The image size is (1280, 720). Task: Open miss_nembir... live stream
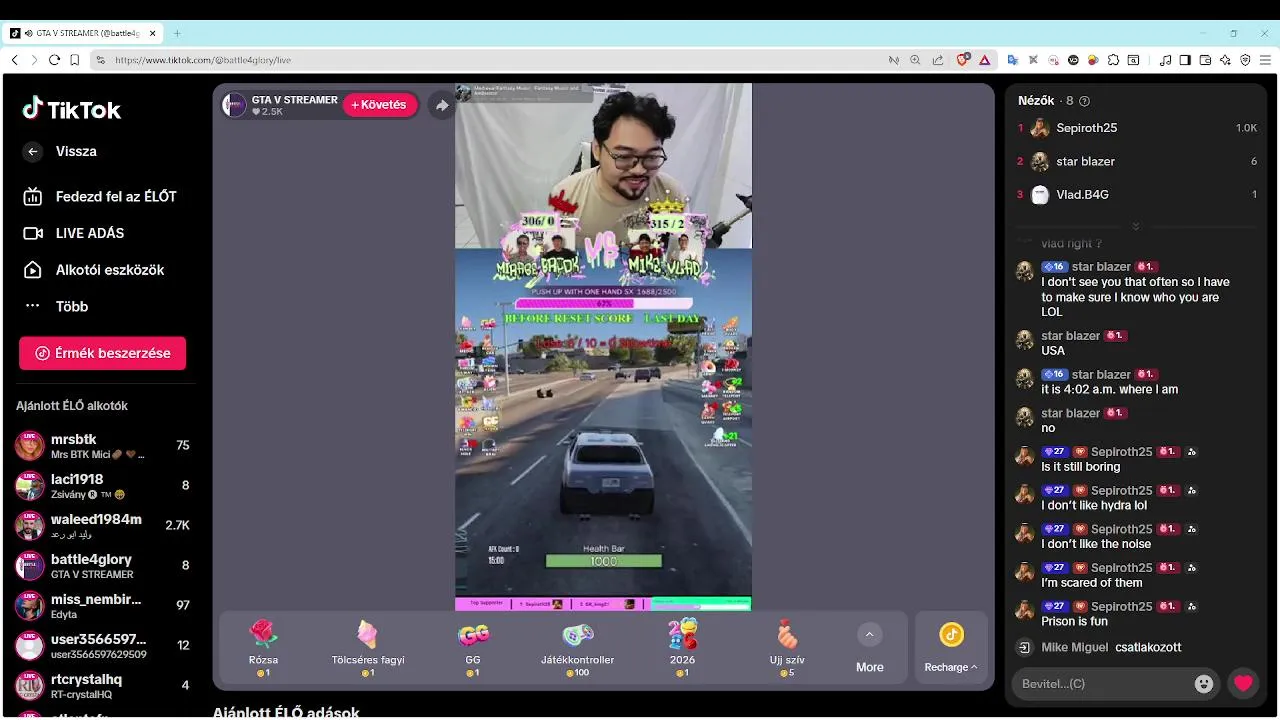tap(102, 606)
